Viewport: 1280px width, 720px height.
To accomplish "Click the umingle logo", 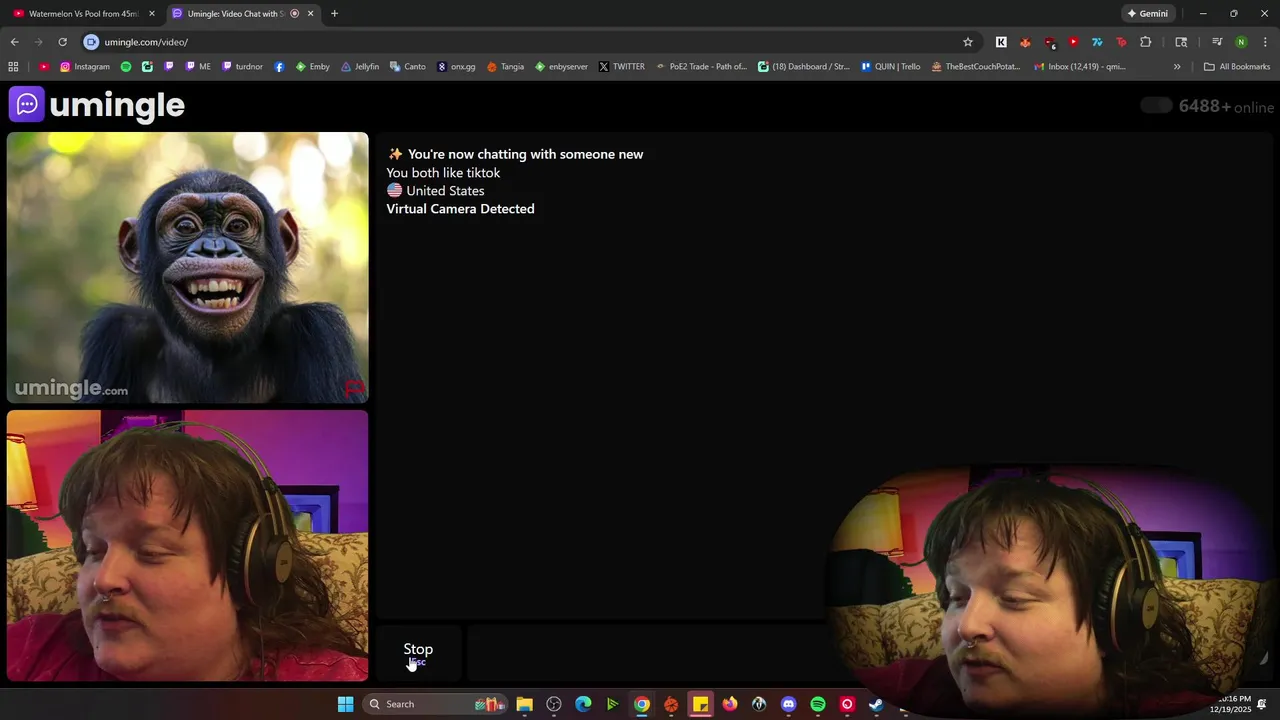I will coord(97,104).
